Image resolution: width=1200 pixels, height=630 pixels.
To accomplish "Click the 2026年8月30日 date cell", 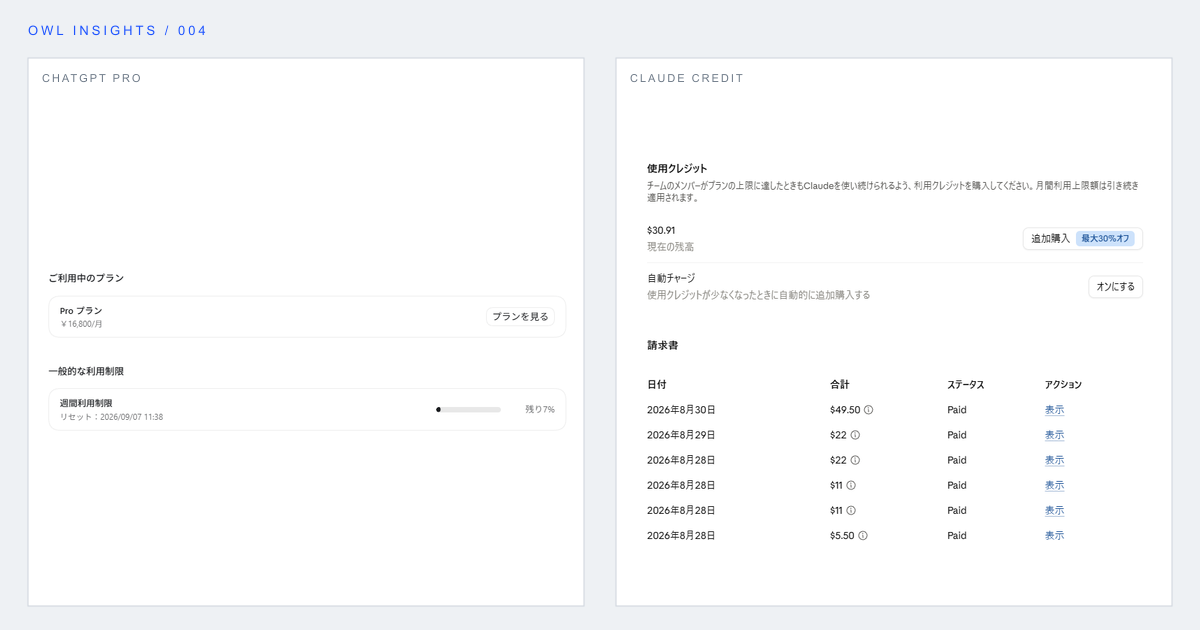I will coord(681,410).
